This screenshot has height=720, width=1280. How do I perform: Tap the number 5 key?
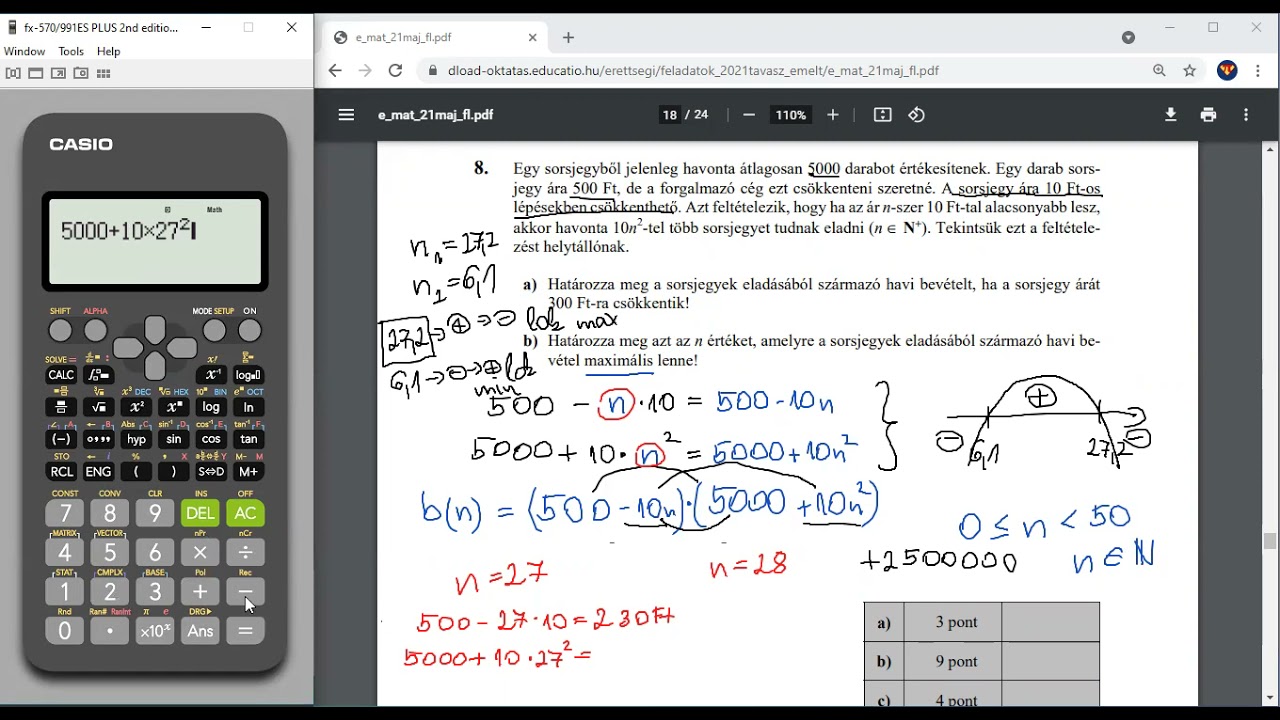pyautogui.click(x=110, y=552)
